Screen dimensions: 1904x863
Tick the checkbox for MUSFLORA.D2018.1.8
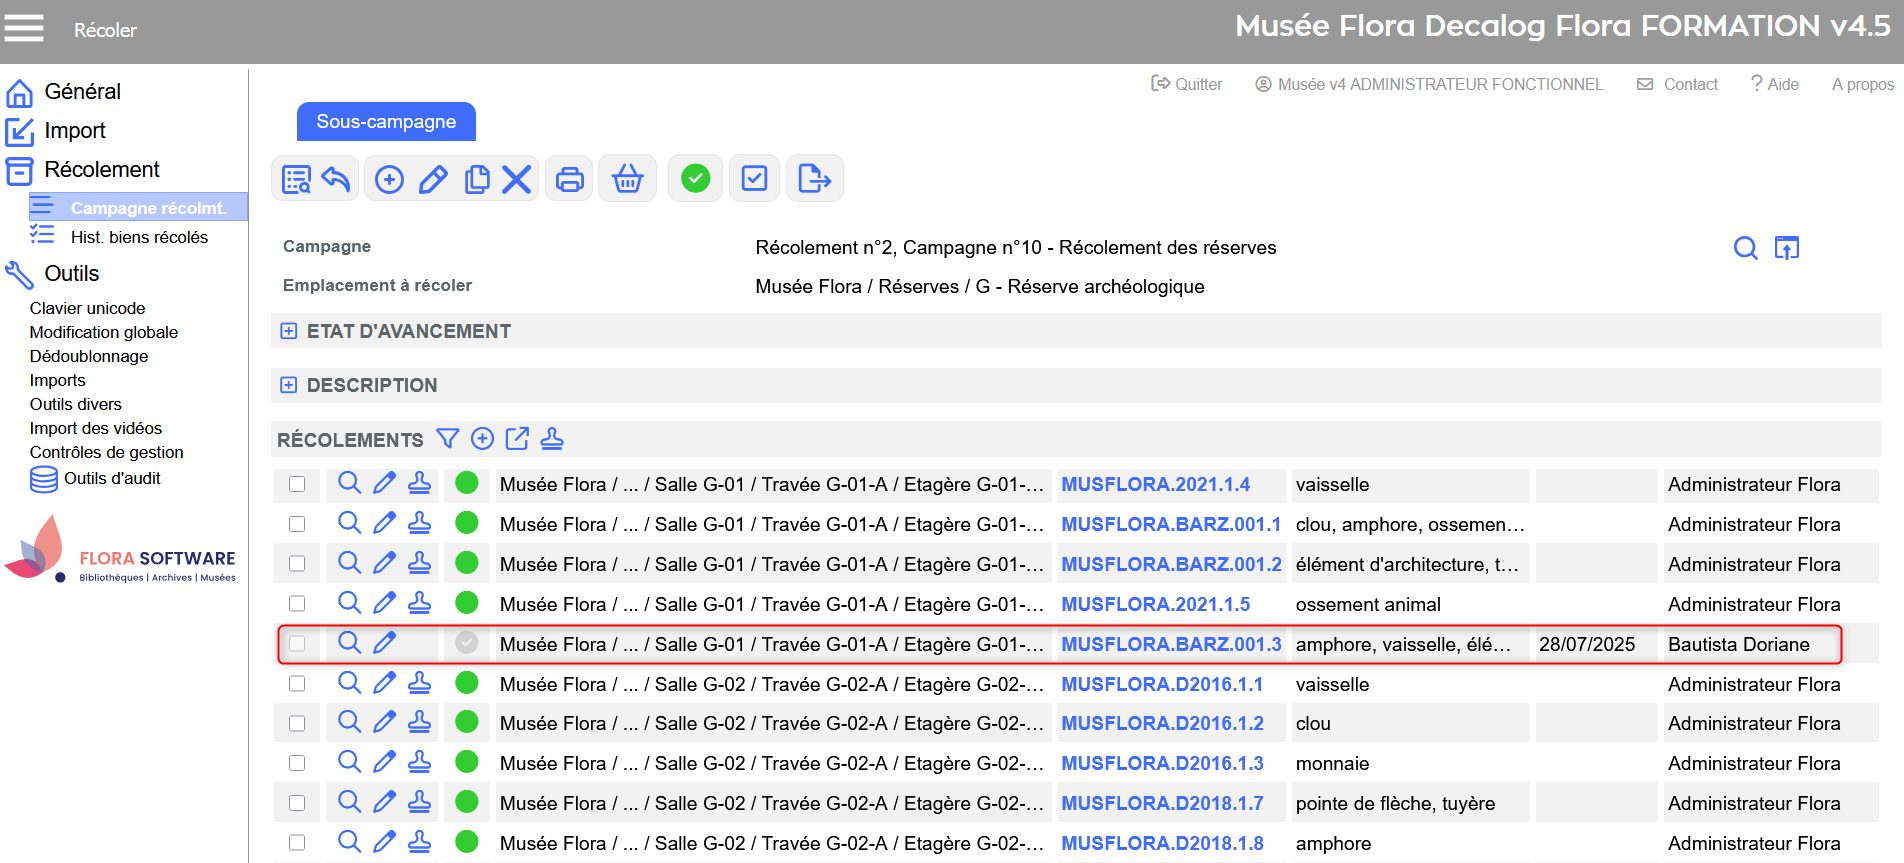[297, 843]
